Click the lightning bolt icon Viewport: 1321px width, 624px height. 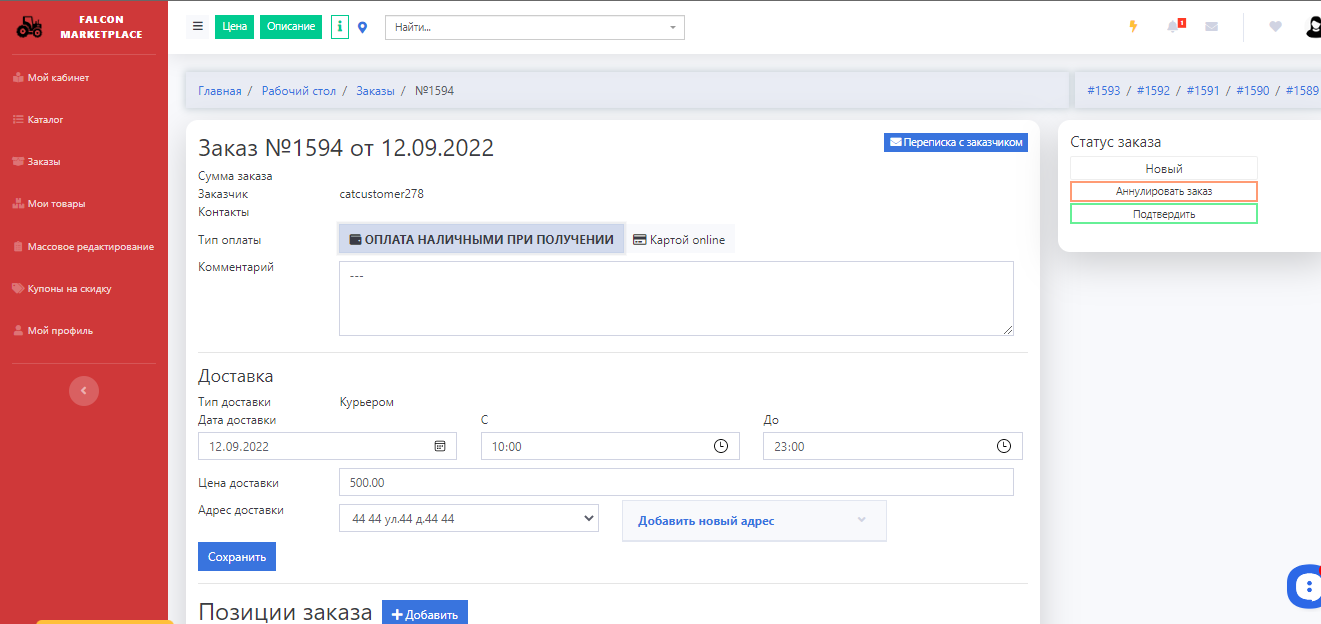pyautogui.click(x=1133, y=27)
